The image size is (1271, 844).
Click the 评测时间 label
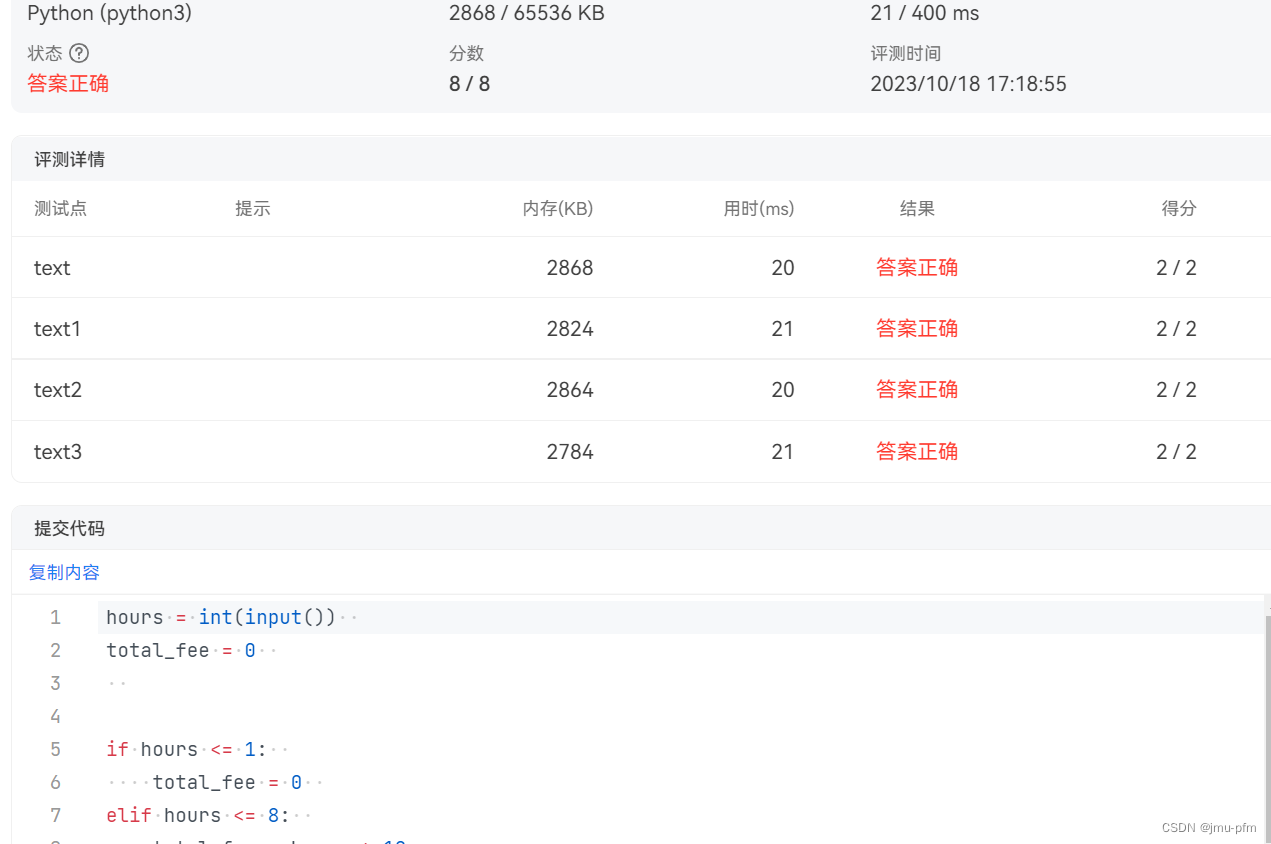tap(906, 53)
